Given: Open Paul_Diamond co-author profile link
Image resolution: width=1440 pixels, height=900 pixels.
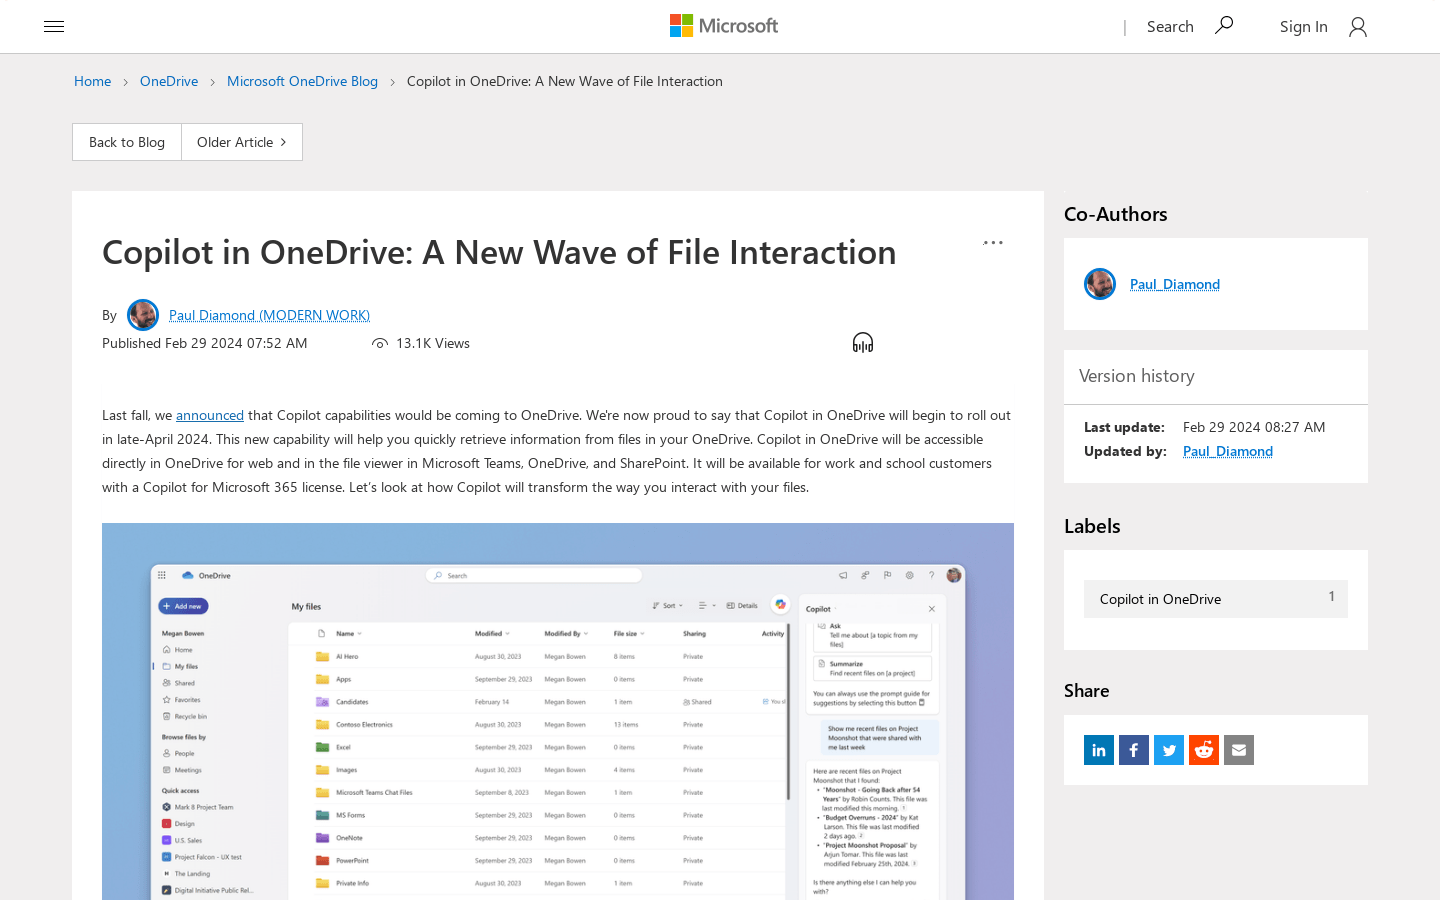Looking at the screenshot, I should coord(1174,284).
